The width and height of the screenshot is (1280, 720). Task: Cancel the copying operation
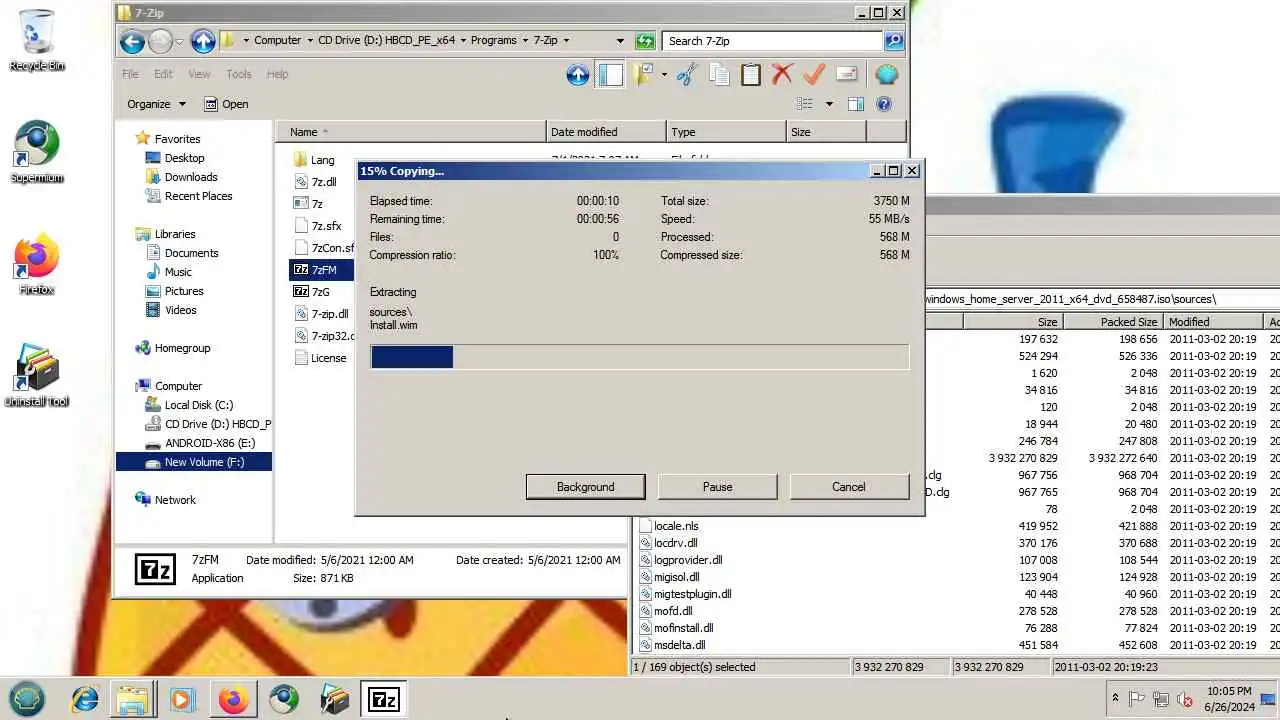point(849,487)
